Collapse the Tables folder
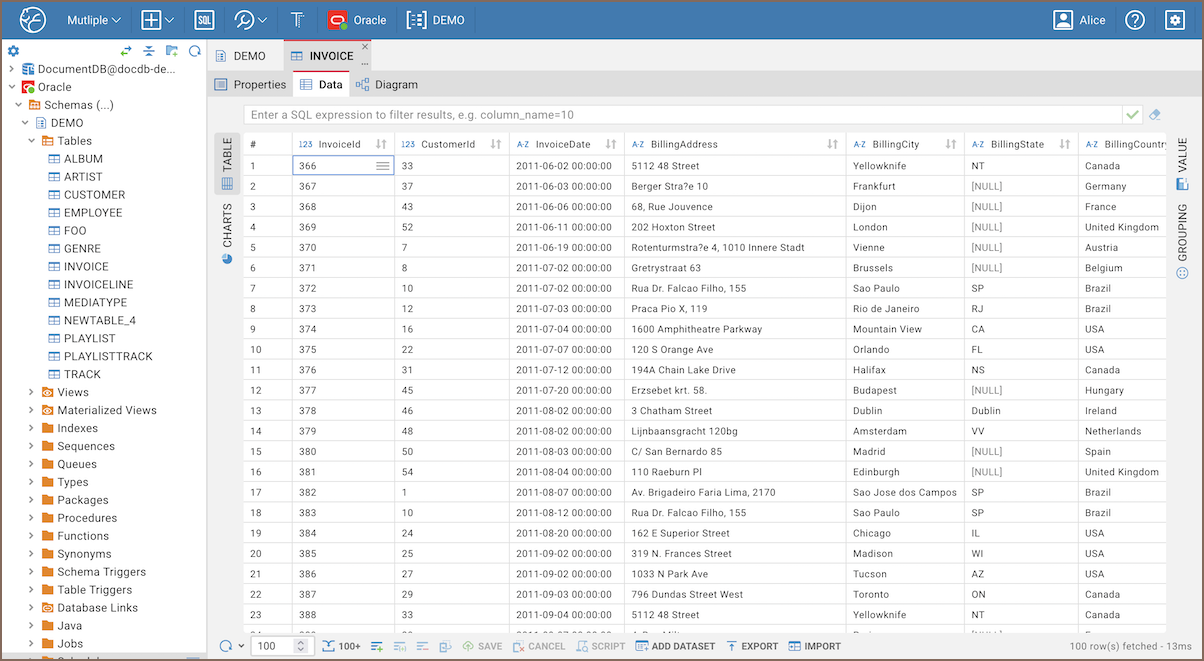 click(x=31, y=141)
